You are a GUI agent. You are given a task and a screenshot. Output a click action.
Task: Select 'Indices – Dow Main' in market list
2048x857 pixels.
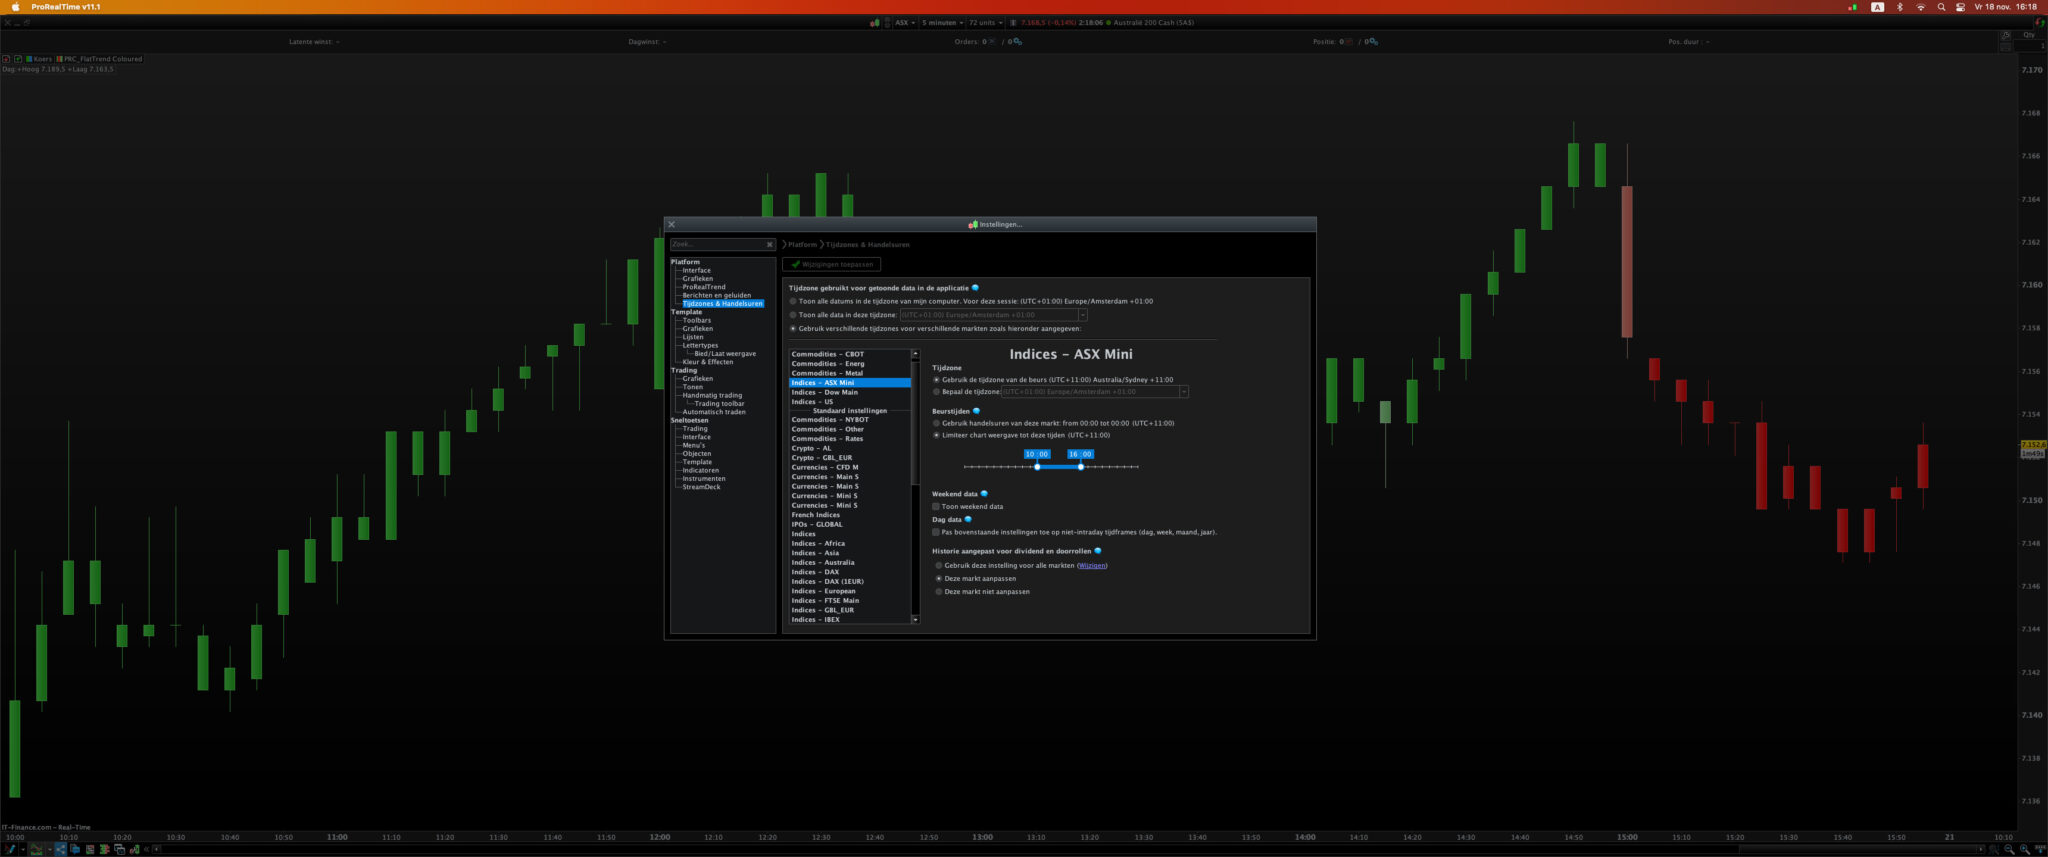click(x=850, y=392)
